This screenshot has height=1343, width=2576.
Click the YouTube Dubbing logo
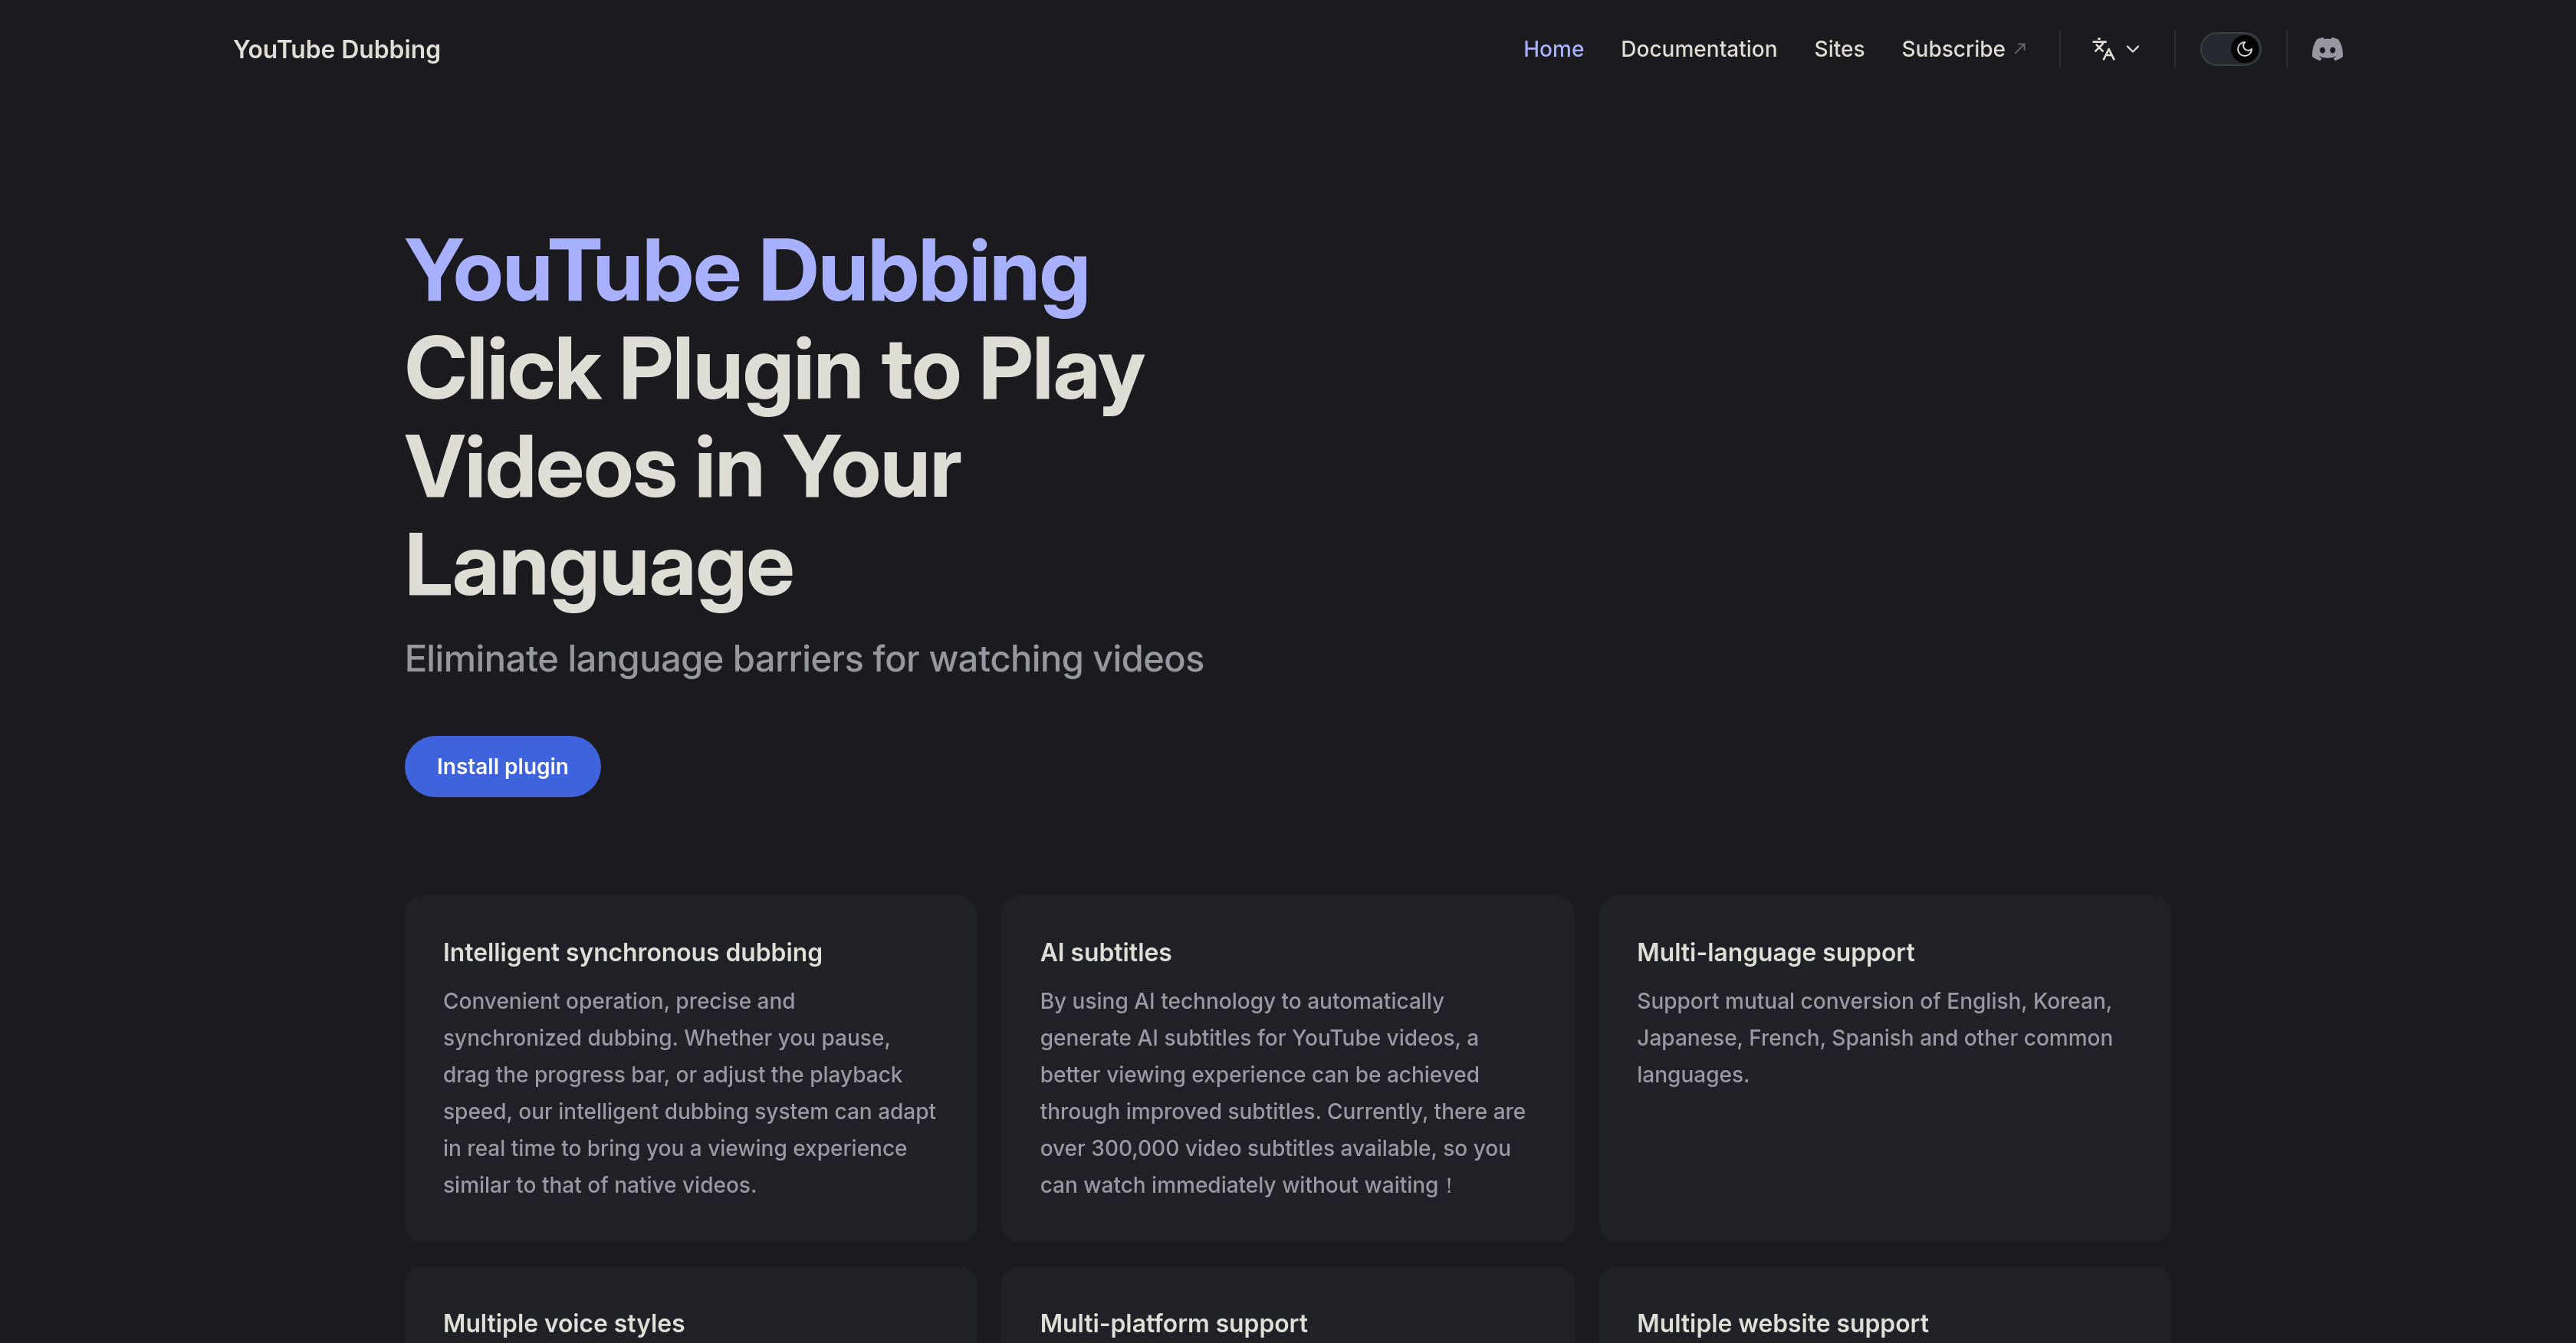point(336,49)
